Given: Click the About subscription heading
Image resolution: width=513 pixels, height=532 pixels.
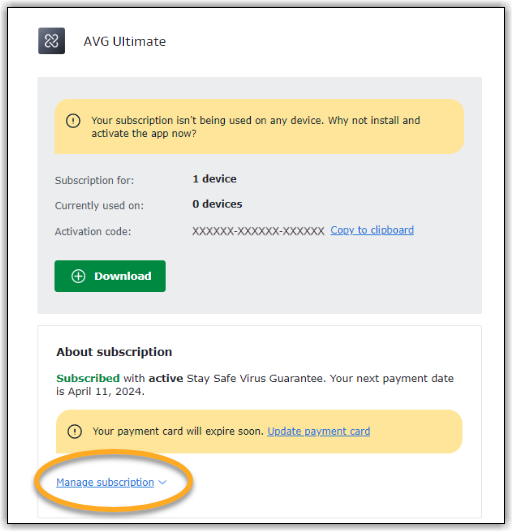Looking at the screenshot, I should 114,352.
